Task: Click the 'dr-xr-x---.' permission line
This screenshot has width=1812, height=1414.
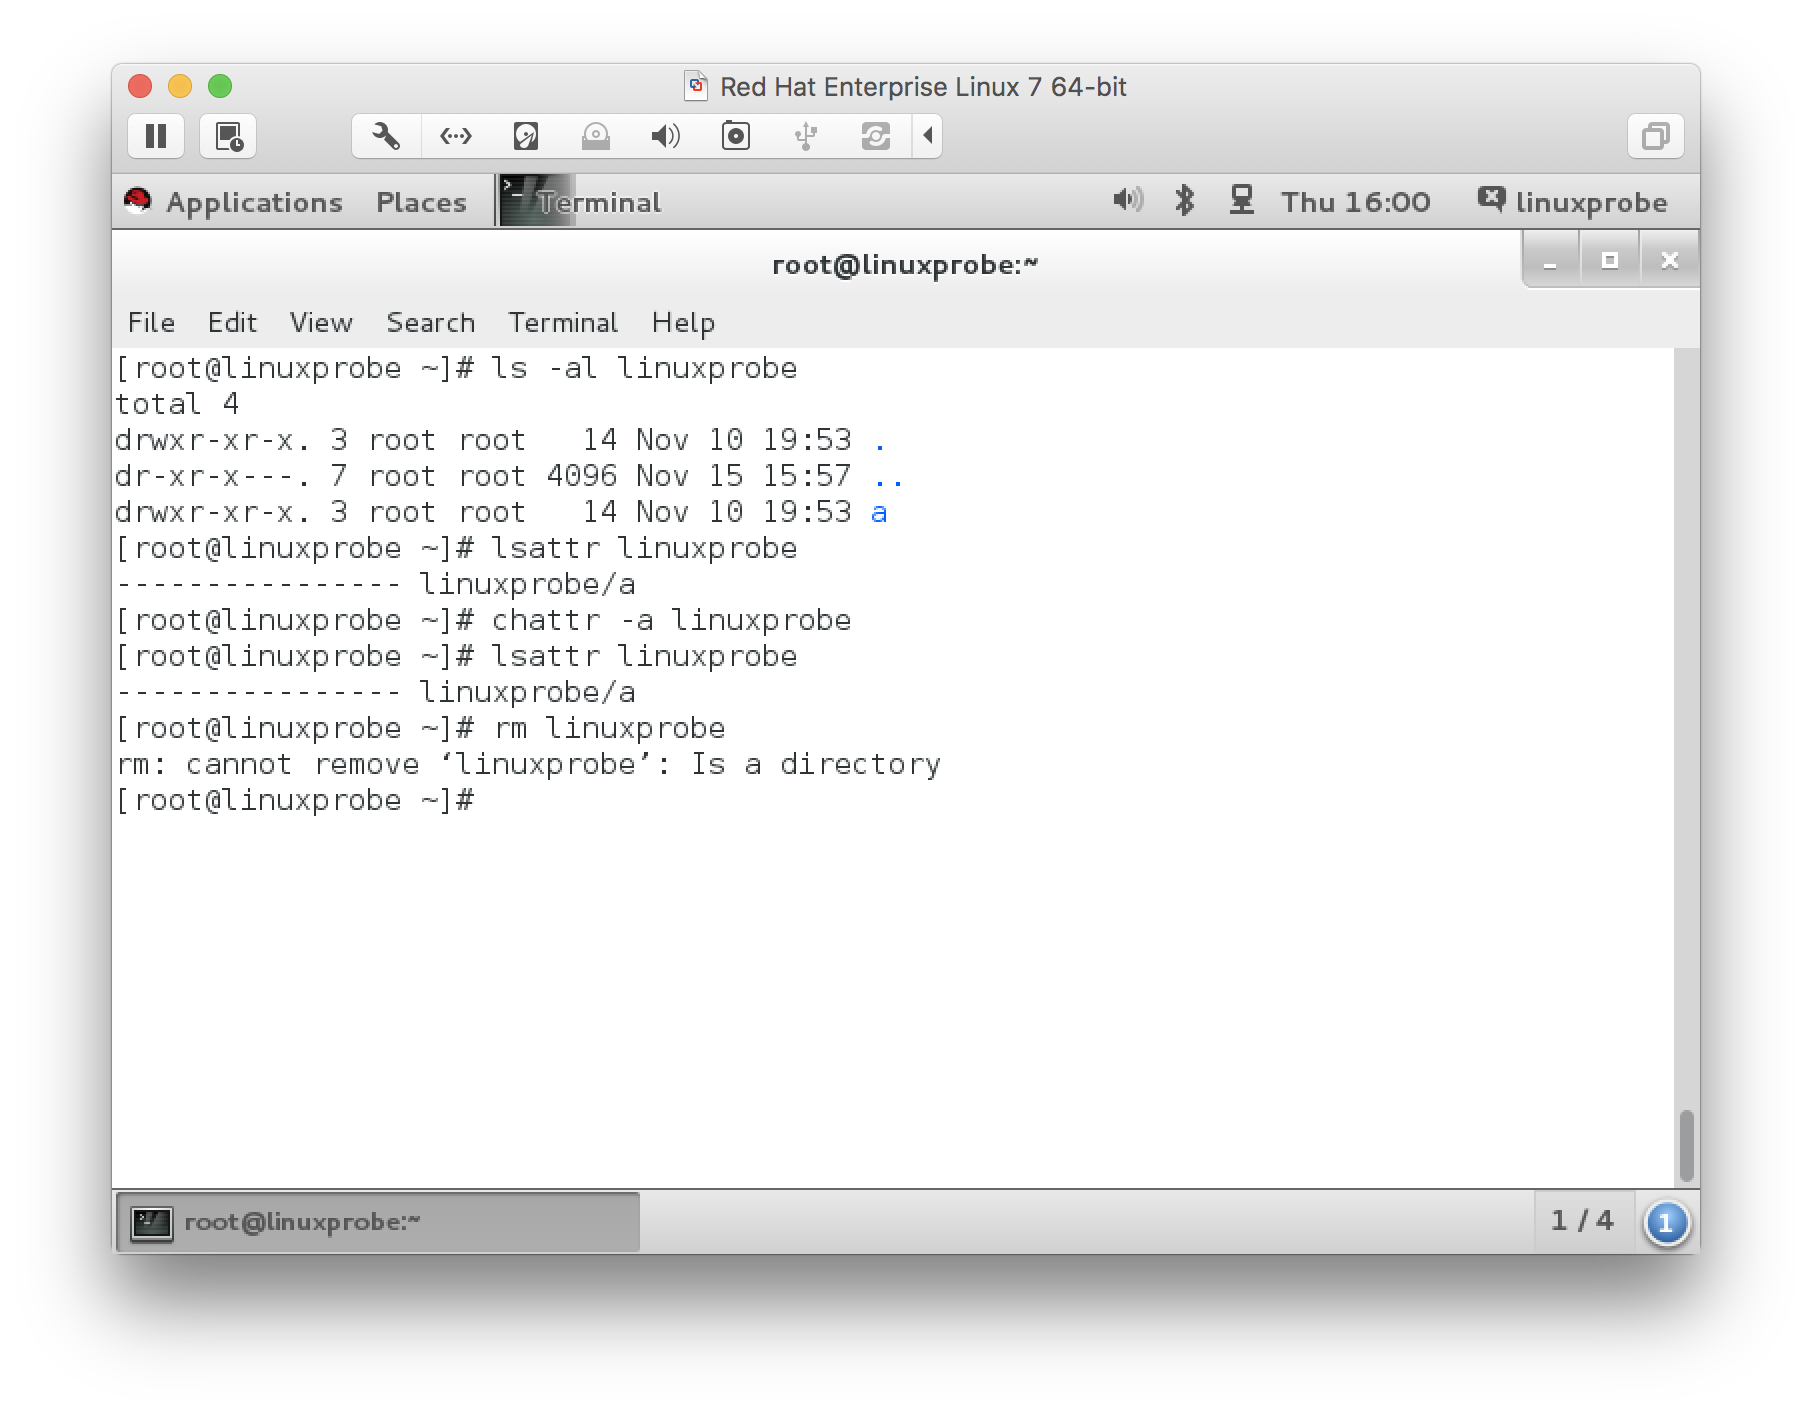Action: [x=509, y=477]
